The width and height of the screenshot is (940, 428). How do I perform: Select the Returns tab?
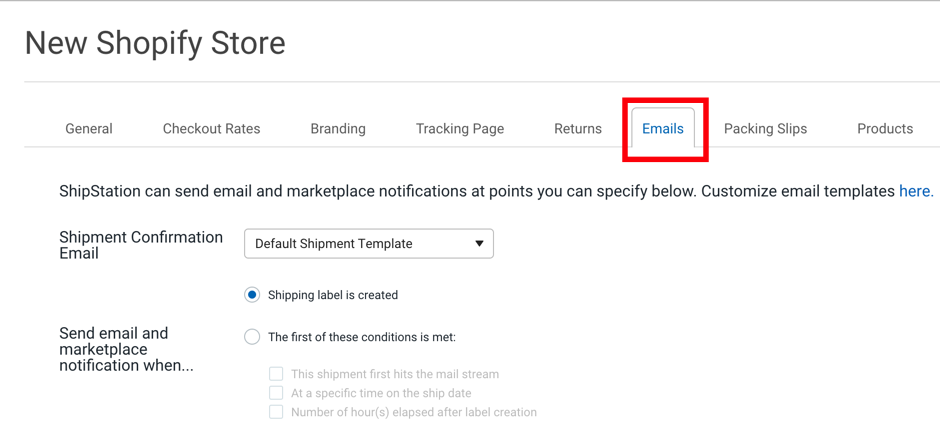click(578, 129)
